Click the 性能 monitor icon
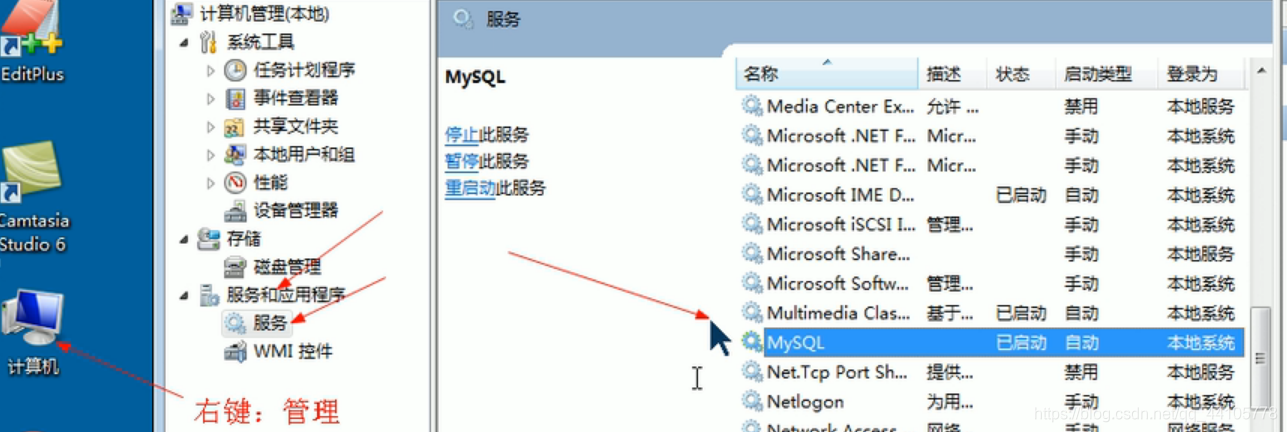The width and height of the screenshot is (1287, 432). [x=235, y=182]
